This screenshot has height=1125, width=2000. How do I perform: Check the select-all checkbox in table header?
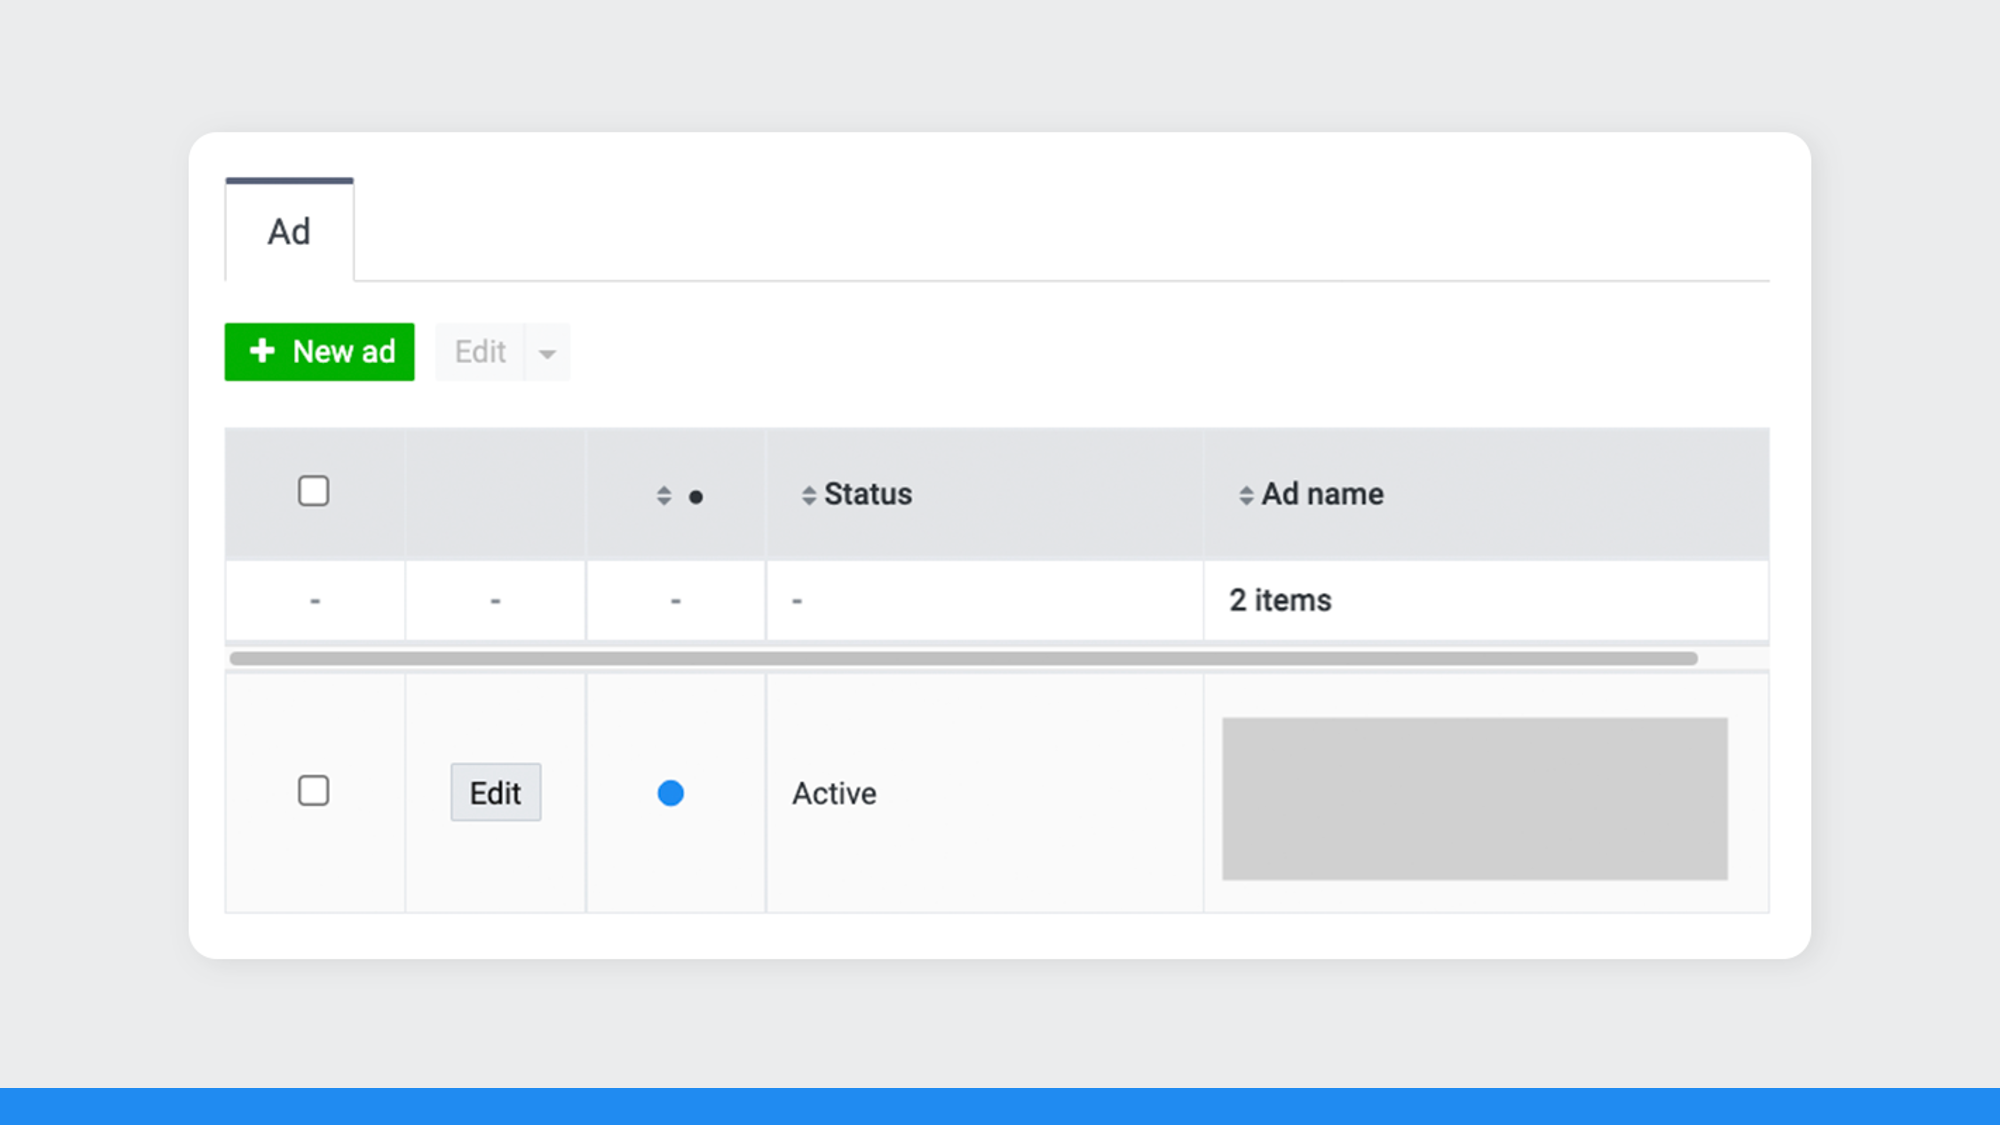tap(314, 491)
